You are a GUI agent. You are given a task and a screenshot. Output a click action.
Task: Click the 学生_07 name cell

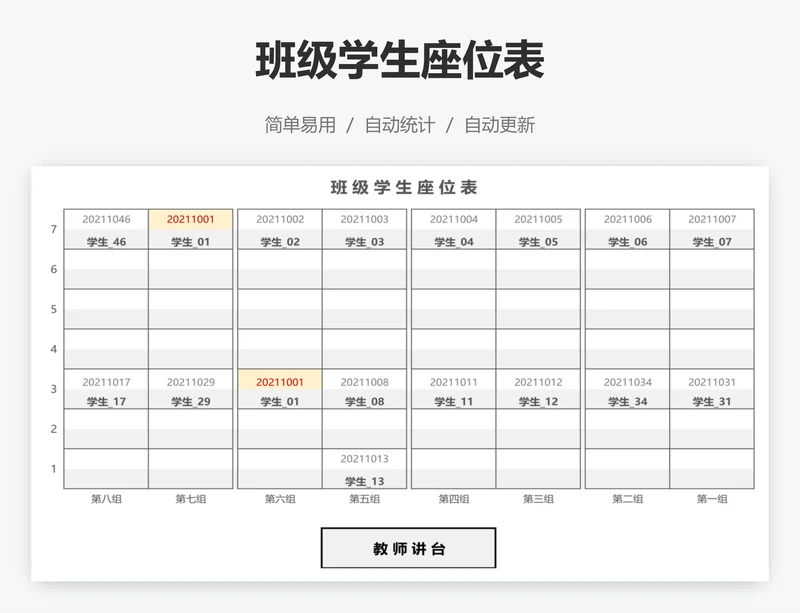(712, 239)
